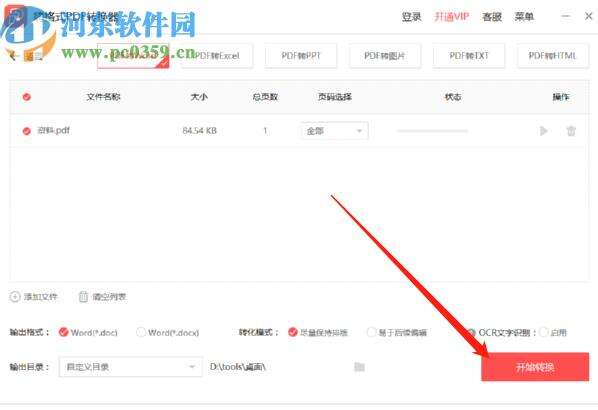Click 开通VIP in the title bar
The width and height of the screenshot is (598, 410).
tap(452, 17)
